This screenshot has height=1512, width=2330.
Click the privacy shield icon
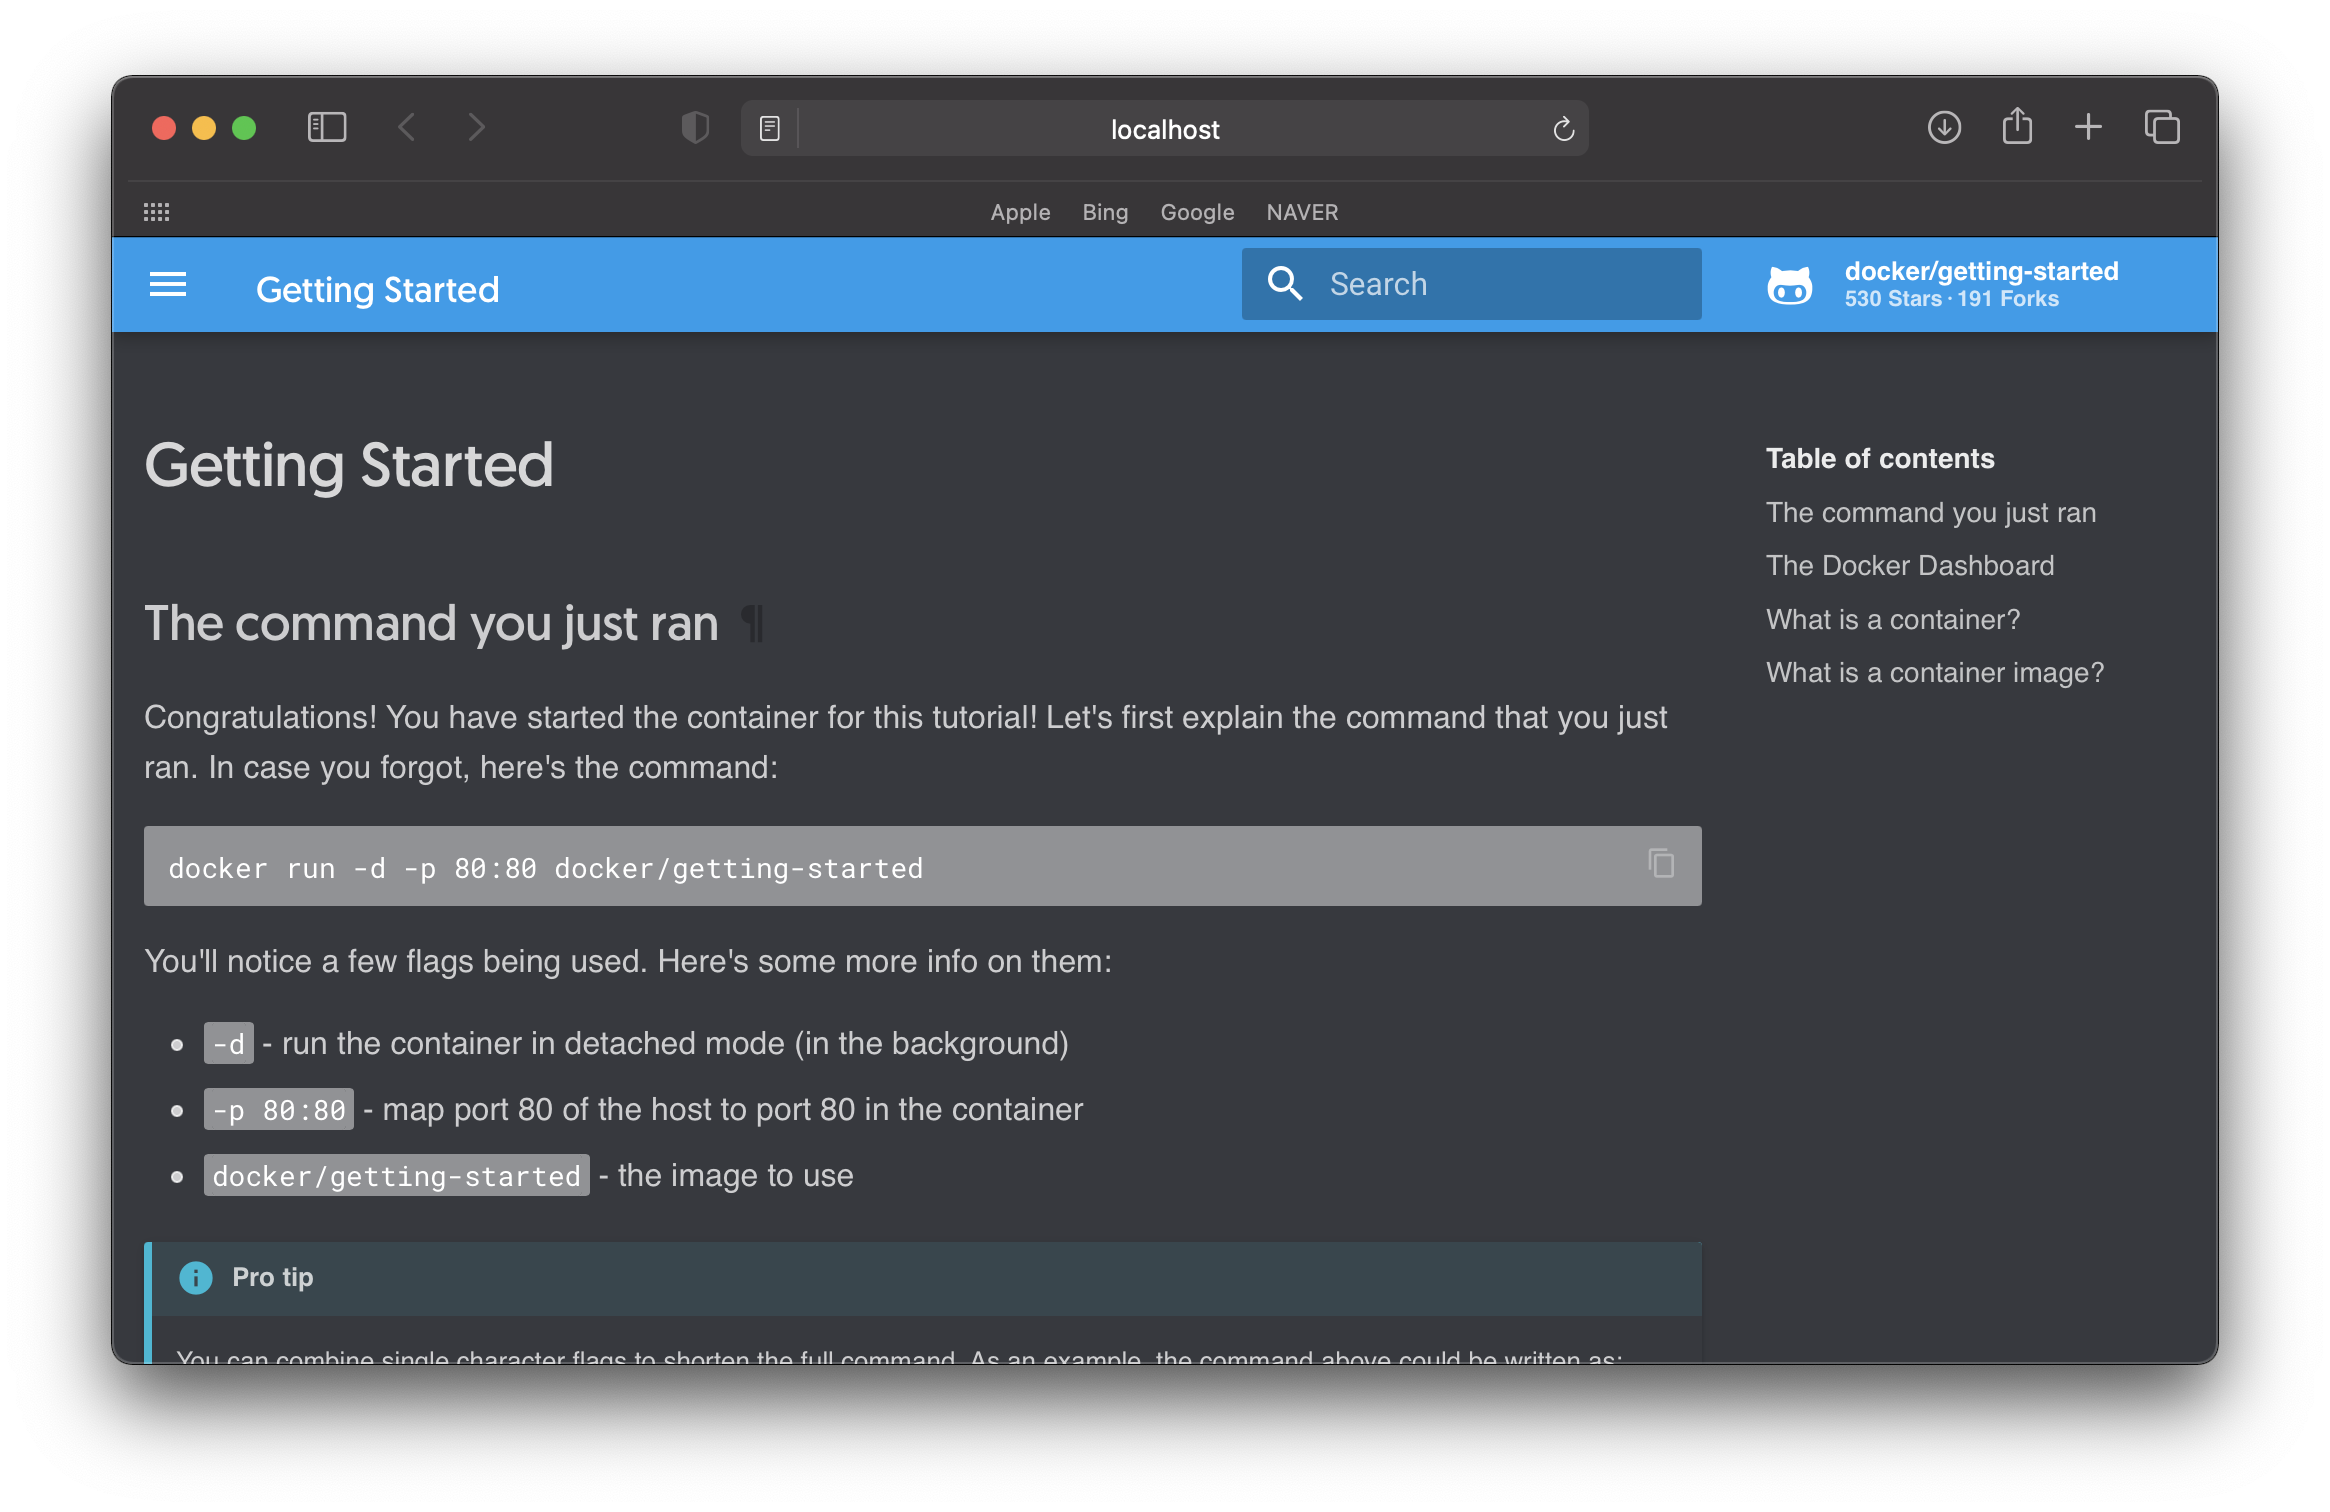(x=695, y=128)
